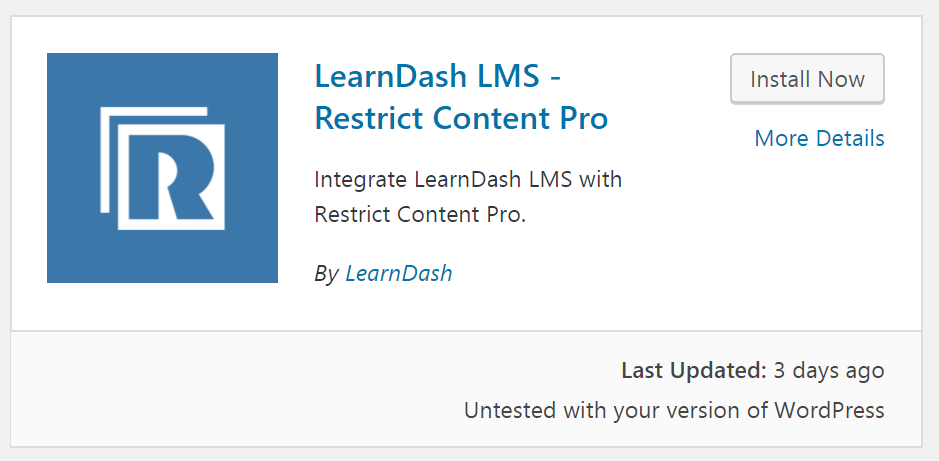Viewport: 939px width, 461px height.
Task: Click the Install Now button
Action: (807, 79)
